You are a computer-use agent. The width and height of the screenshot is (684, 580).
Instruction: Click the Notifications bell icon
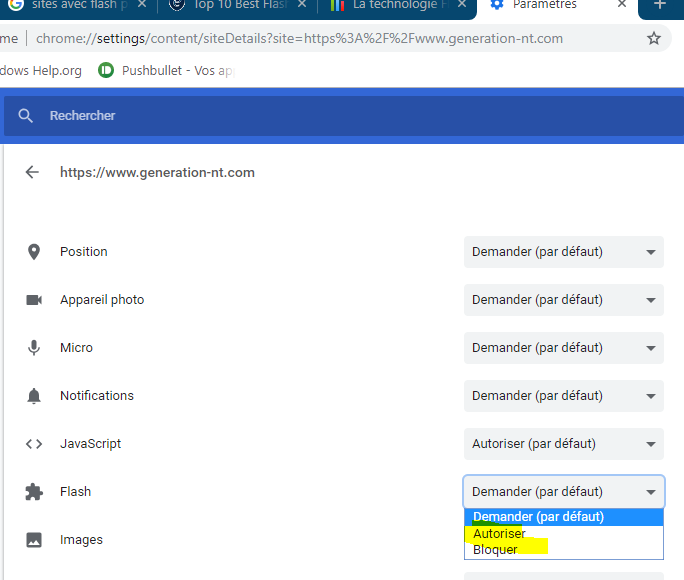34,396
